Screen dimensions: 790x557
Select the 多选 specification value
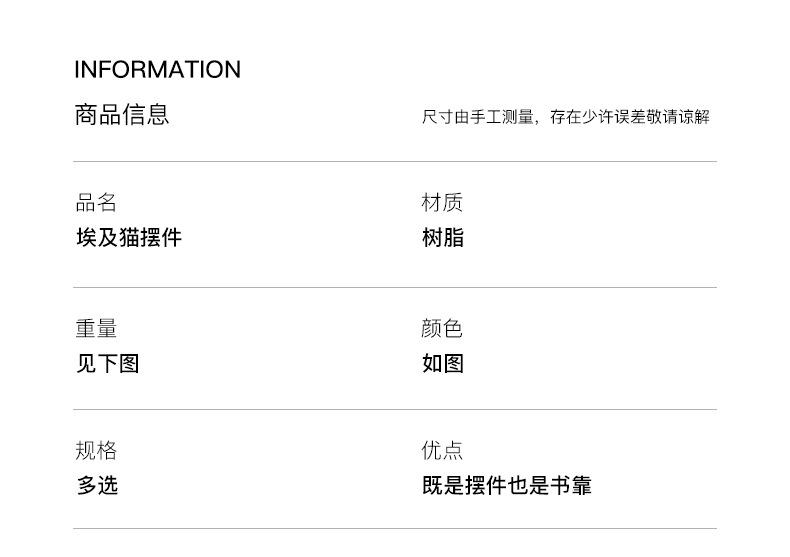[97, 486]
